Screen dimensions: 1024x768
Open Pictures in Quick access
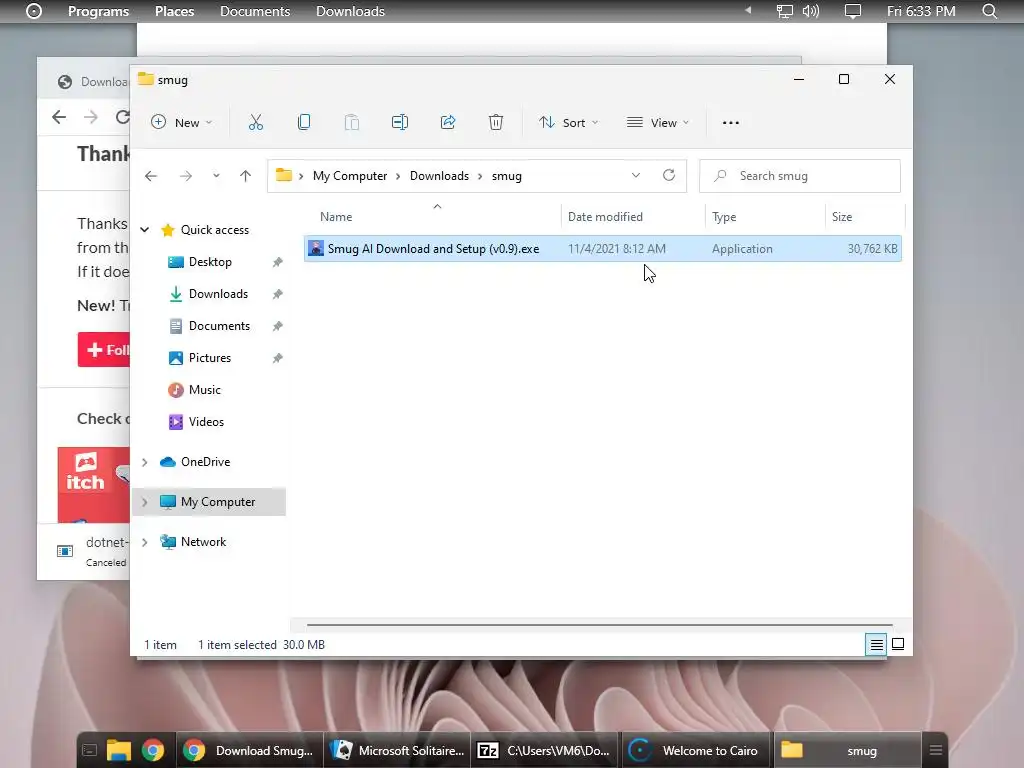[210, 358]
